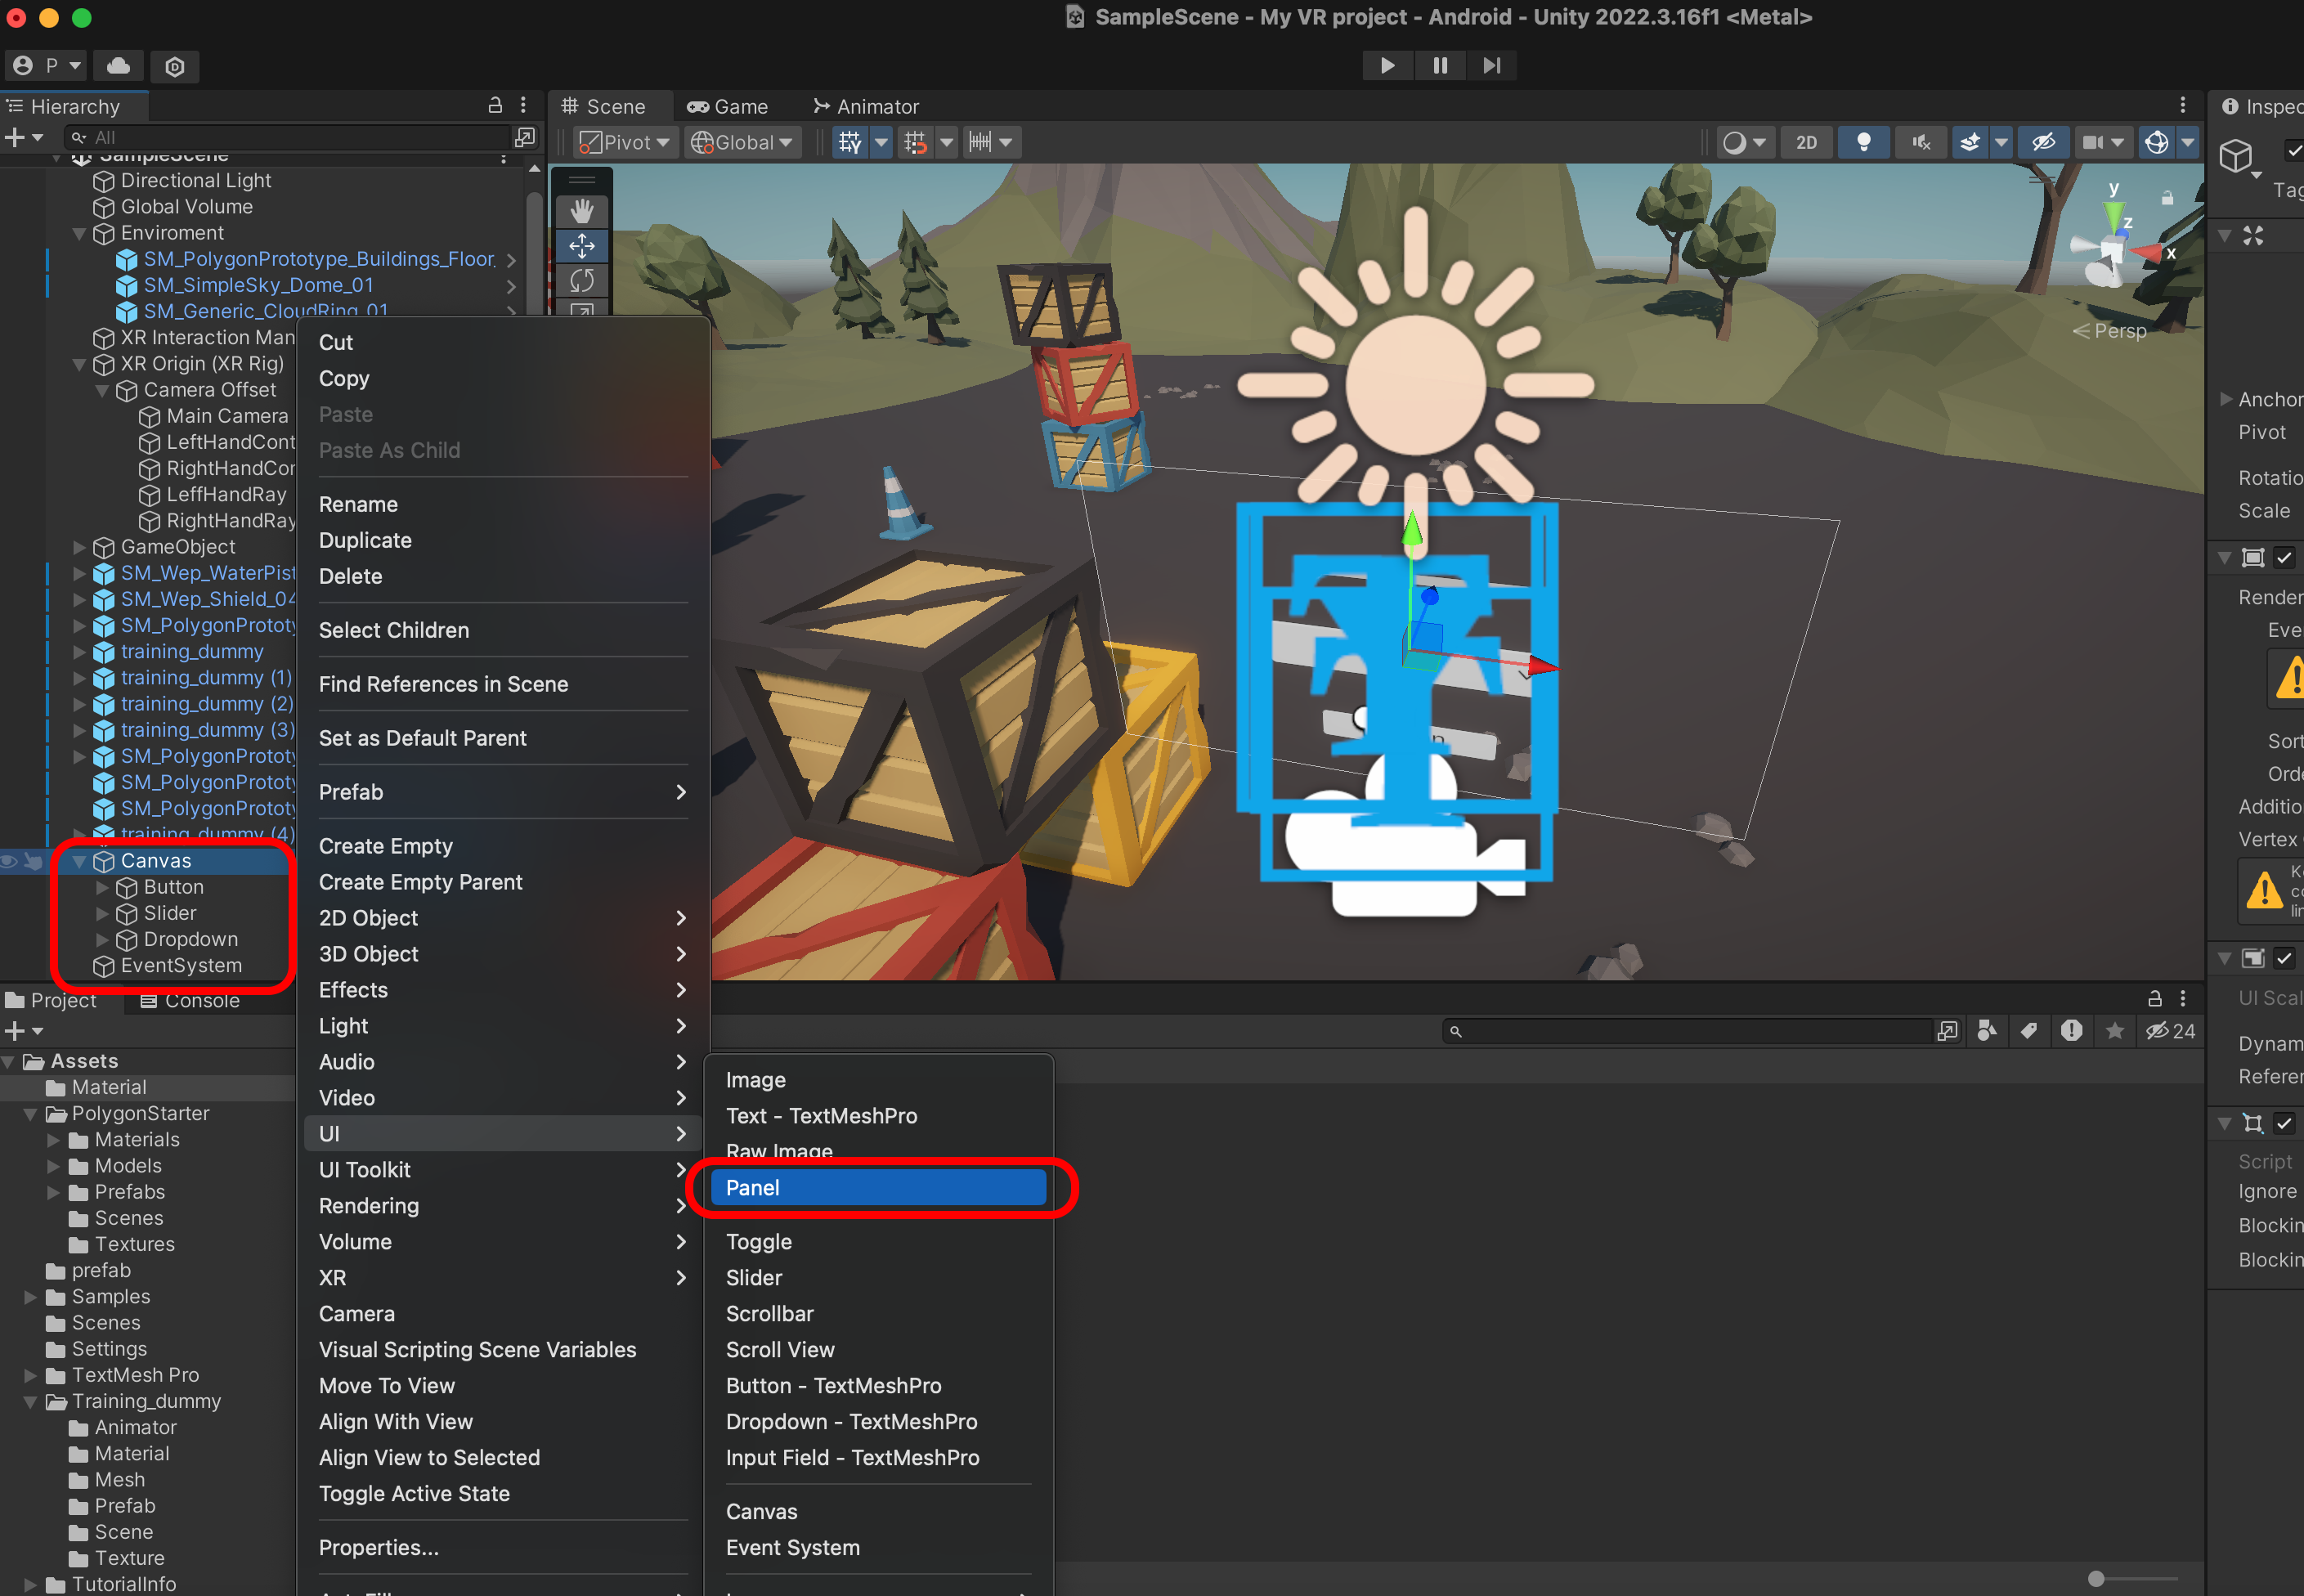This screenshot has width=2304, height=1596.
Task: Collapse the Canvas tree item
Action: tap(80, 862)
